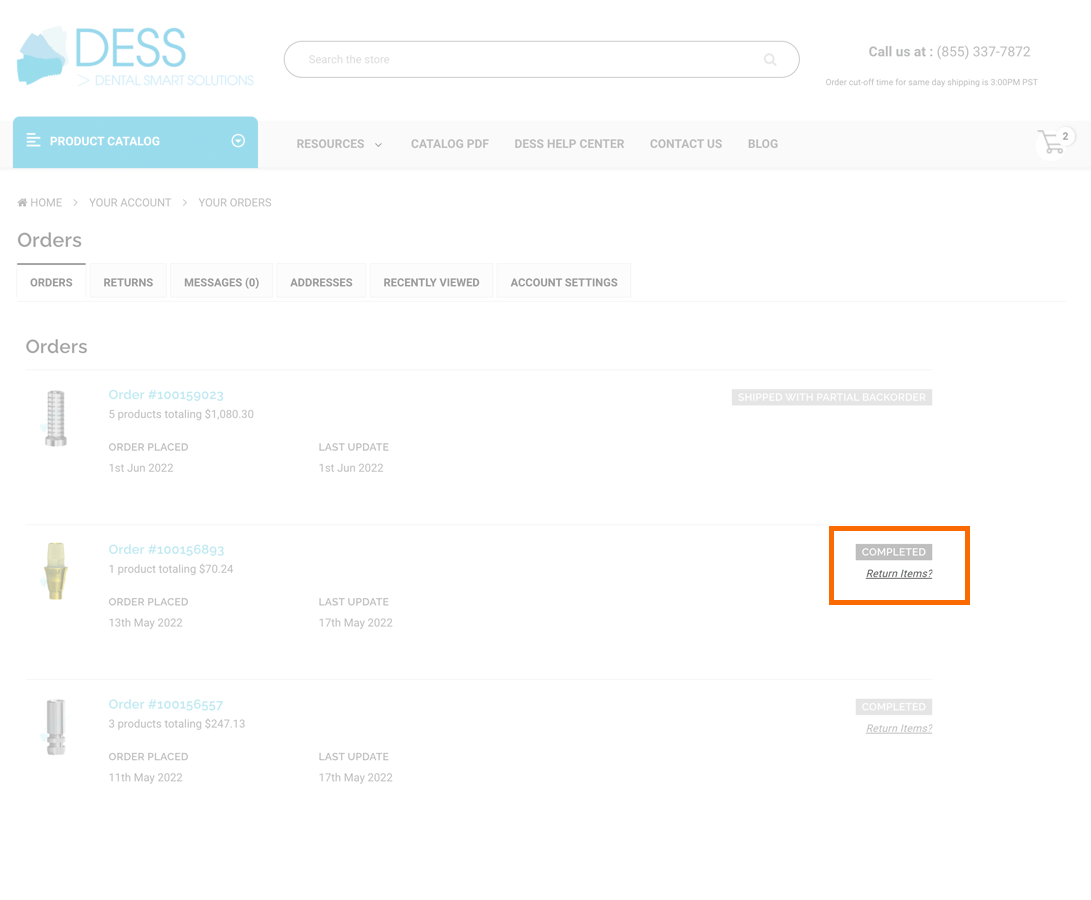Expand the Resources menu chevron
This screenshot has width=1091, height=900.
378,145
